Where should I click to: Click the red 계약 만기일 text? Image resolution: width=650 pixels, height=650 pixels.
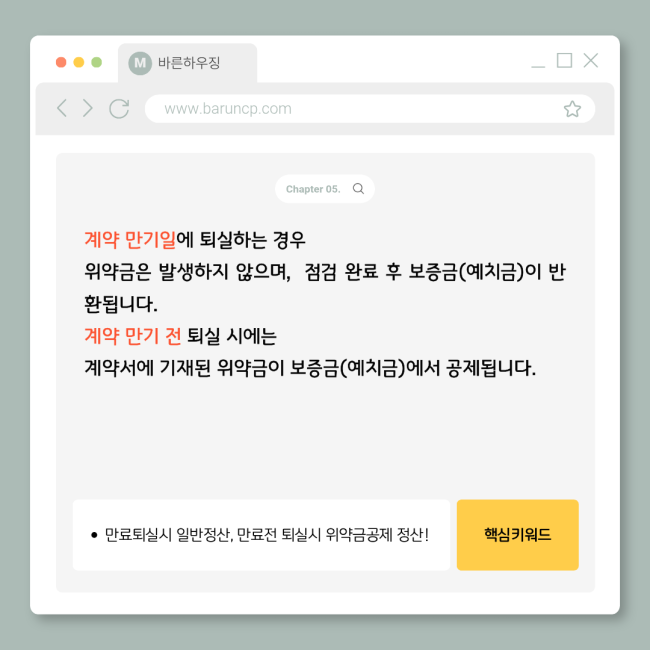click(130, 240)
